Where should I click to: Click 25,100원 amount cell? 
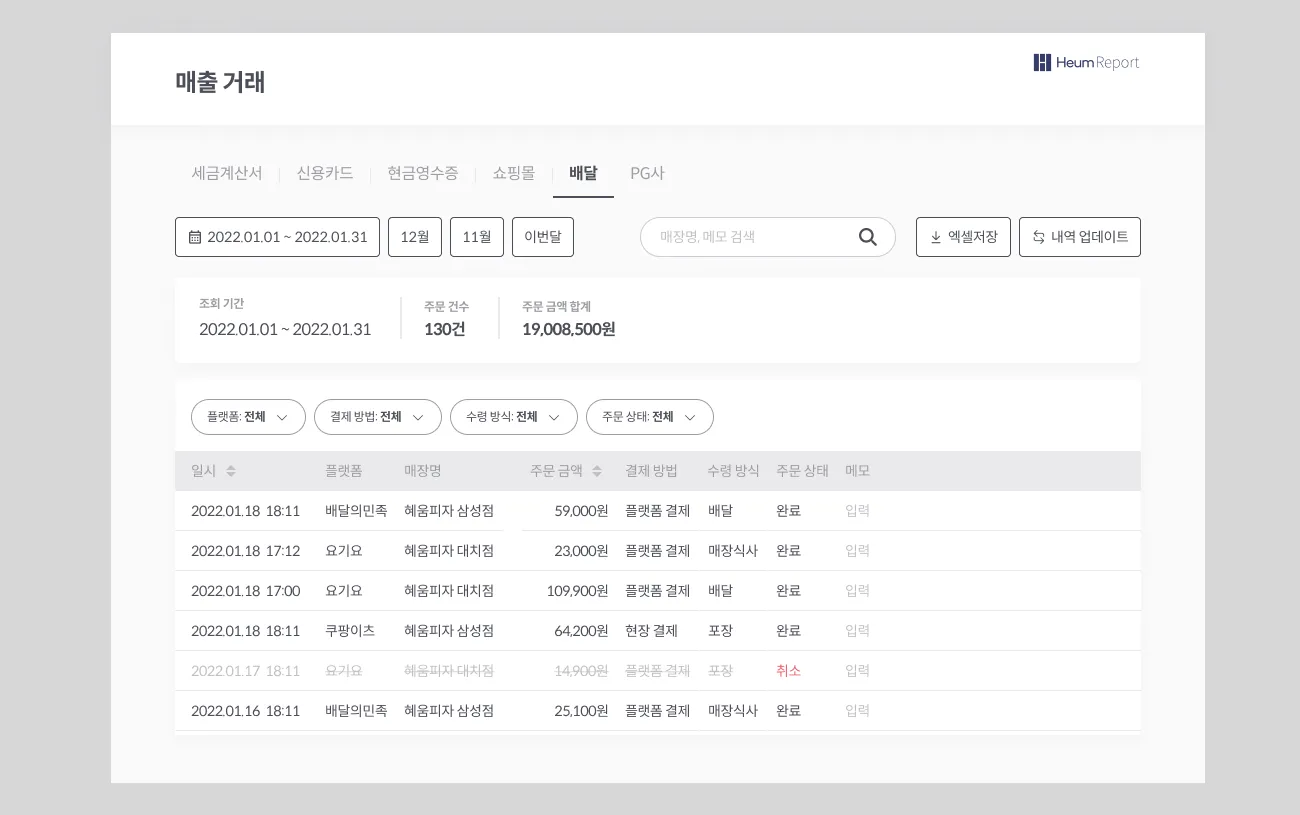581,711
